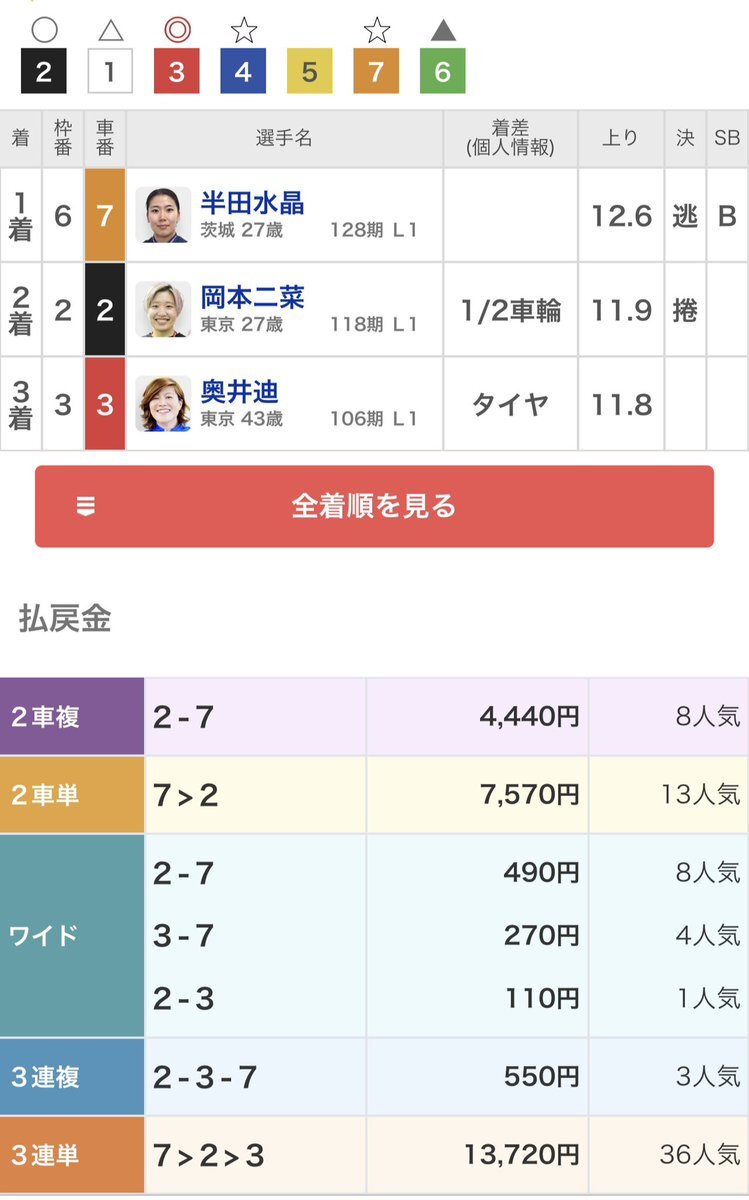749x1200 pixels.
Task: Open 奥井迪 racer profile link
Action: (x=240, y=391)
